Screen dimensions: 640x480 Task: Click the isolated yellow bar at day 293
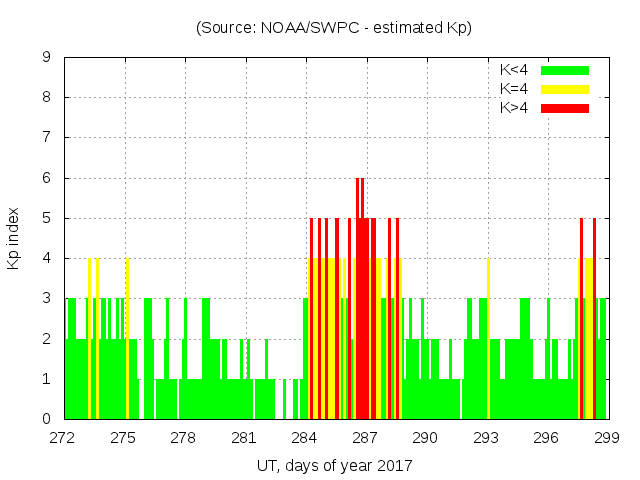[x=488, y=340]
